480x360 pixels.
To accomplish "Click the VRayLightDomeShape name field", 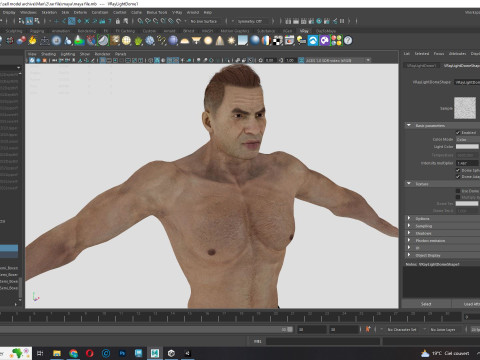I will (467, 82).
